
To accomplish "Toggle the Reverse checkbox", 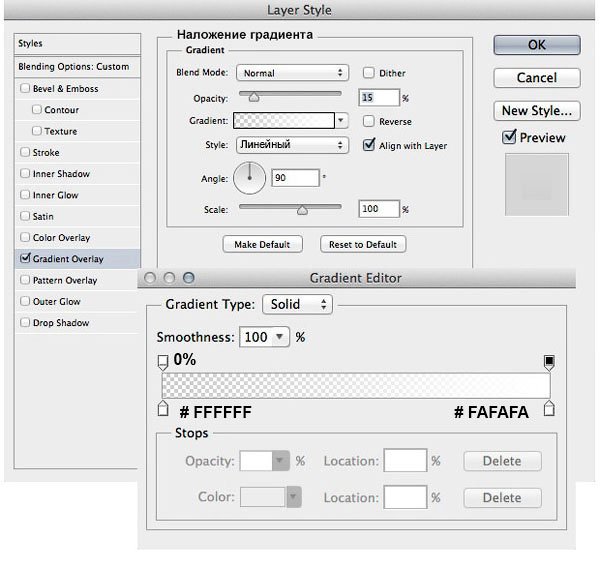I will 368,121.
